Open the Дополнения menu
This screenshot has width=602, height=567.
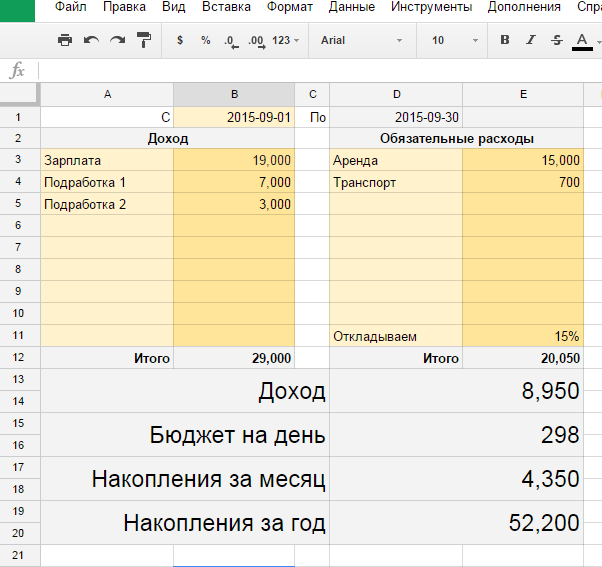(x=524, y=7)
